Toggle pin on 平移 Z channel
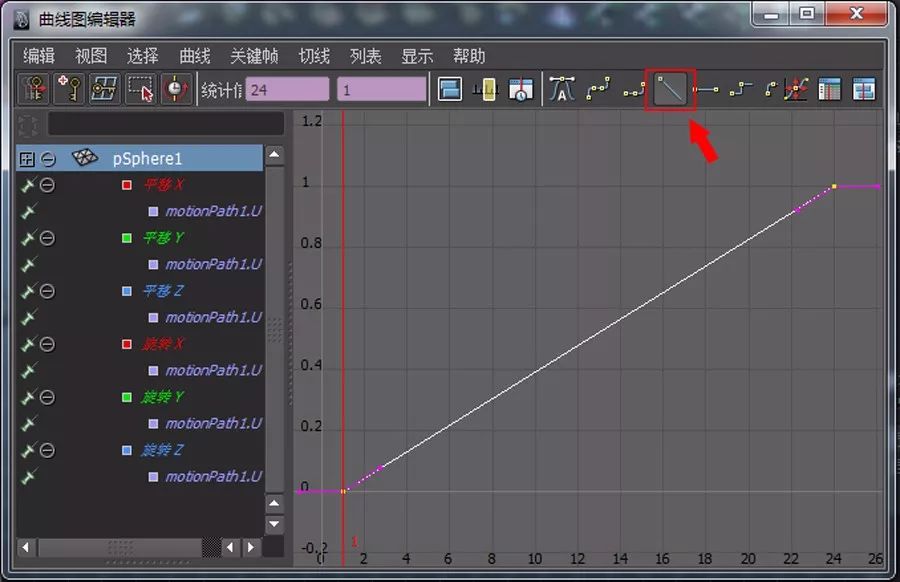This screenshot has width=900, height=582. tap(28, 291)
